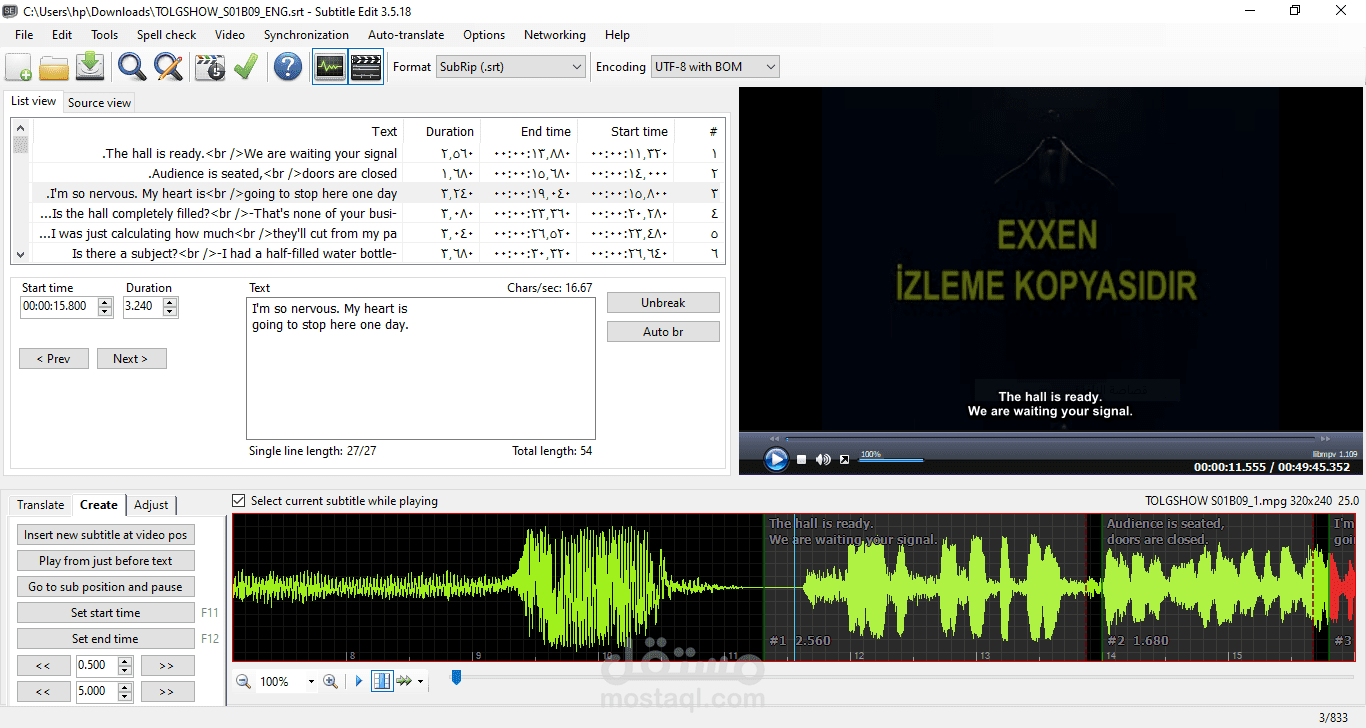Screen dimensions: 1366x728
Task: Run spell check via green checkmark
Action: point(246,67)
